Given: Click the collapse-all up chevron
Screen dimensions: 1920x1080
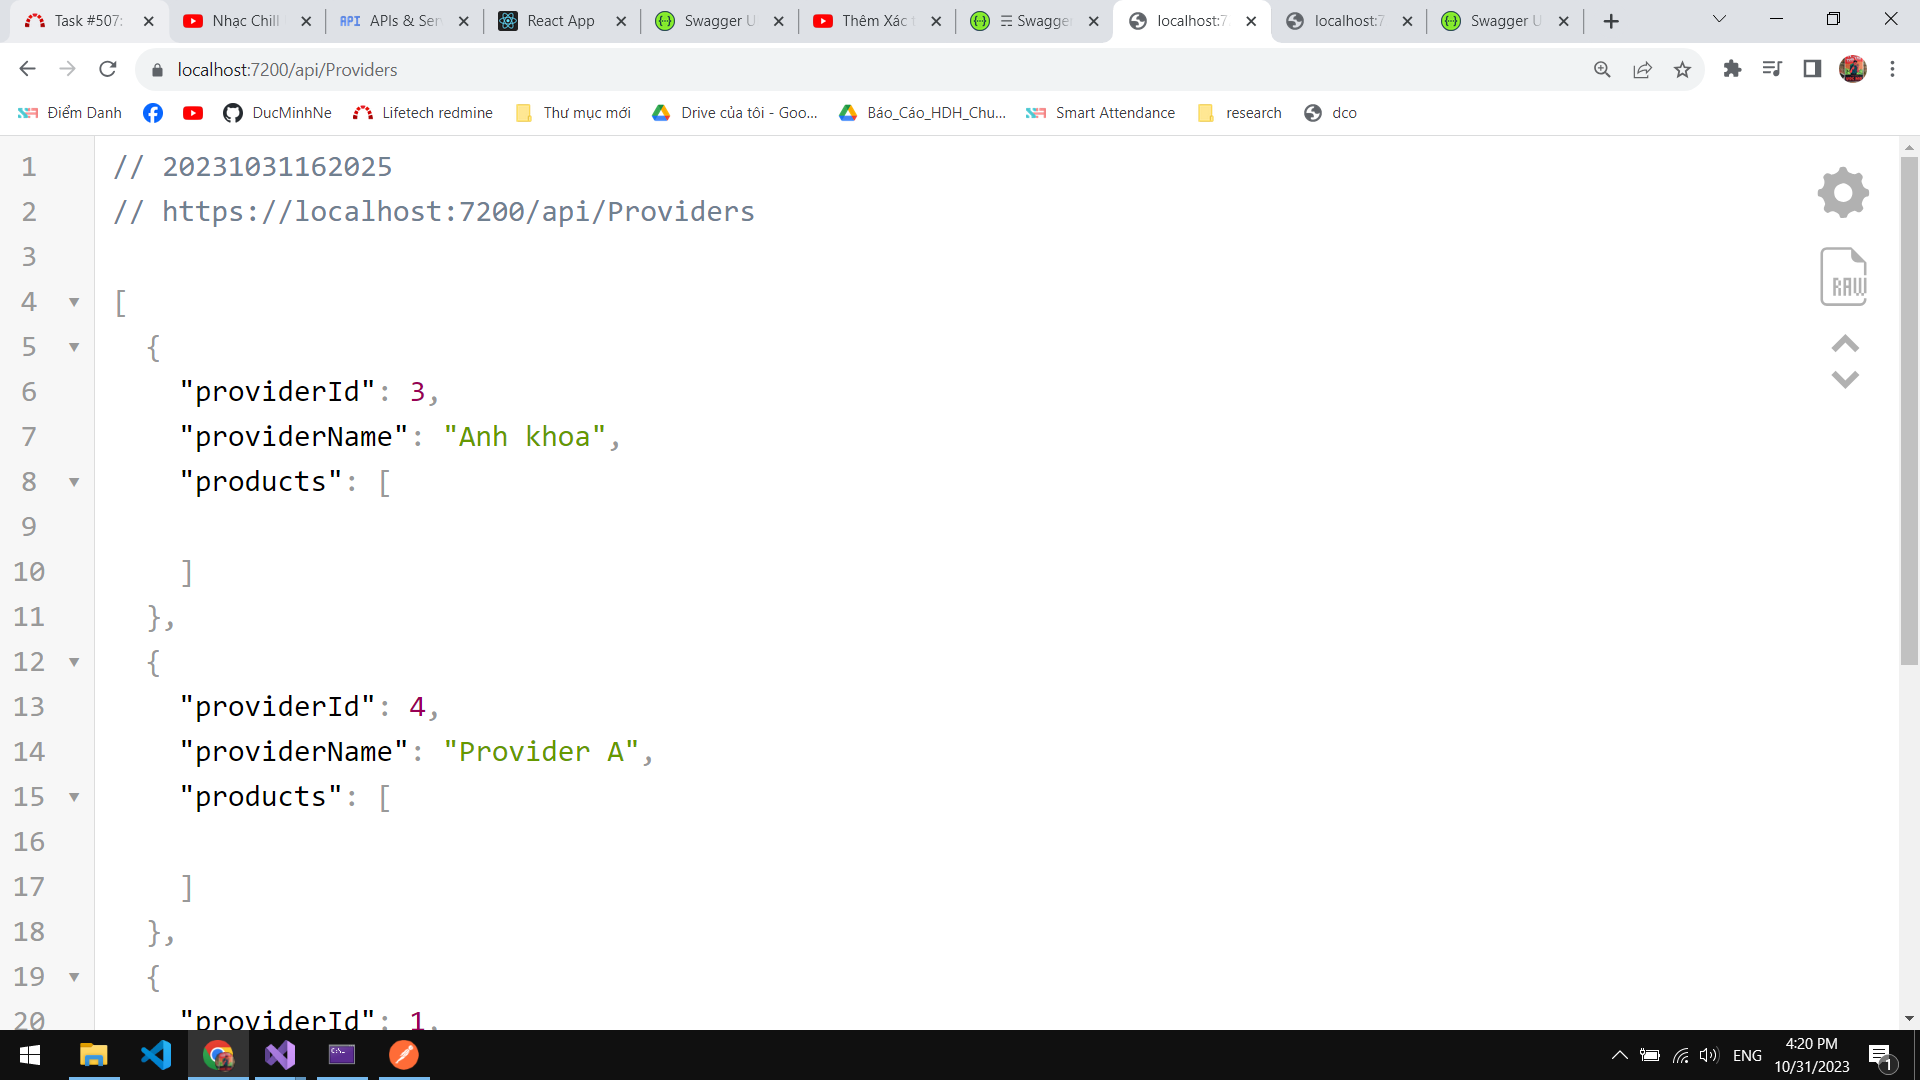Looking at the screenshot, I should [x=1844, y=344].
